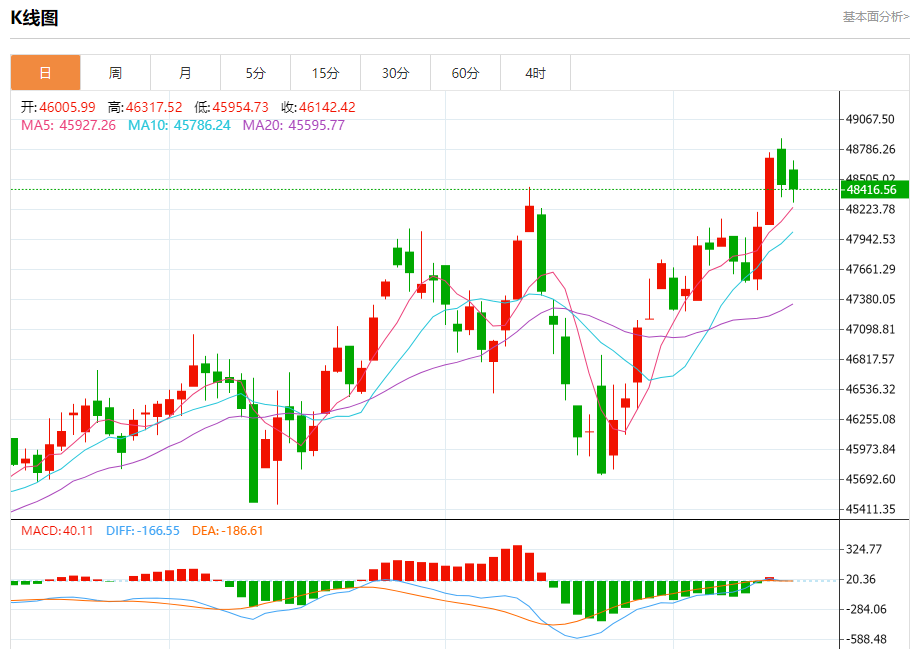
Task: Click the 48223.78 price axis label
Action: [870, 209]
